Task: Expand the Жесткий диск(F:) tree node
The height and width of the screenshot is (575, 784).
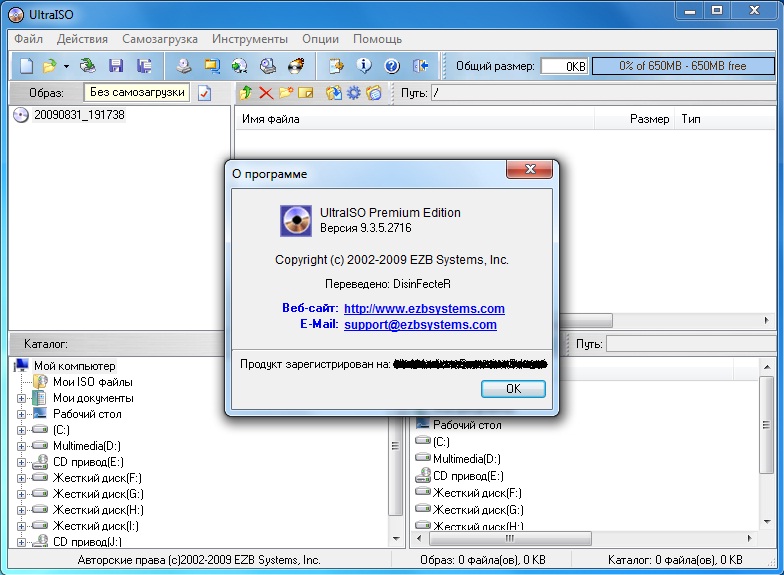Action: click(22, 478)
